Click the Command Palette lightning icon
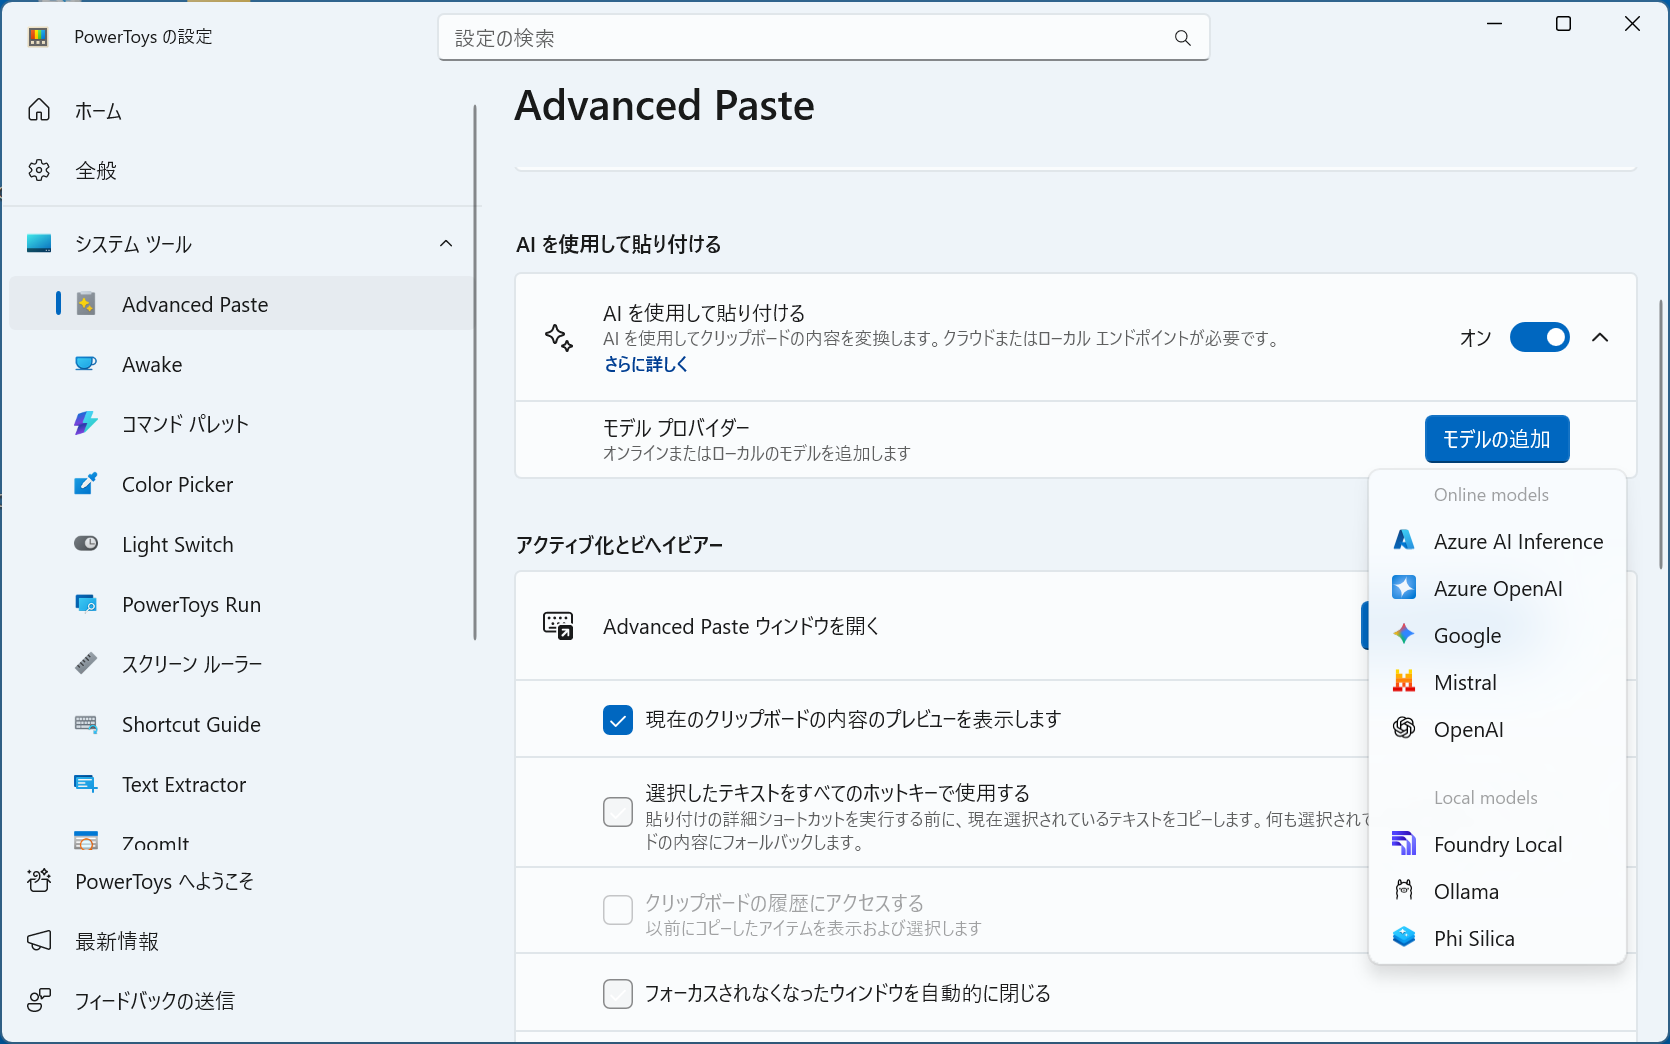The height and width of the screenshot is (1044, 1670). click(x=87, y=423)
